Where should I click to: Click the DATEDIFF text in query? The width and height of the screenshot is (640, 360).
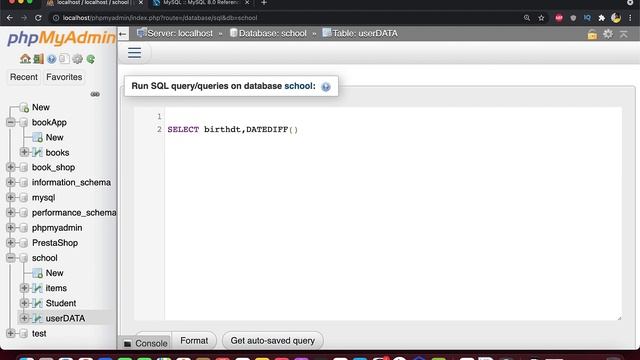point(267,129)
